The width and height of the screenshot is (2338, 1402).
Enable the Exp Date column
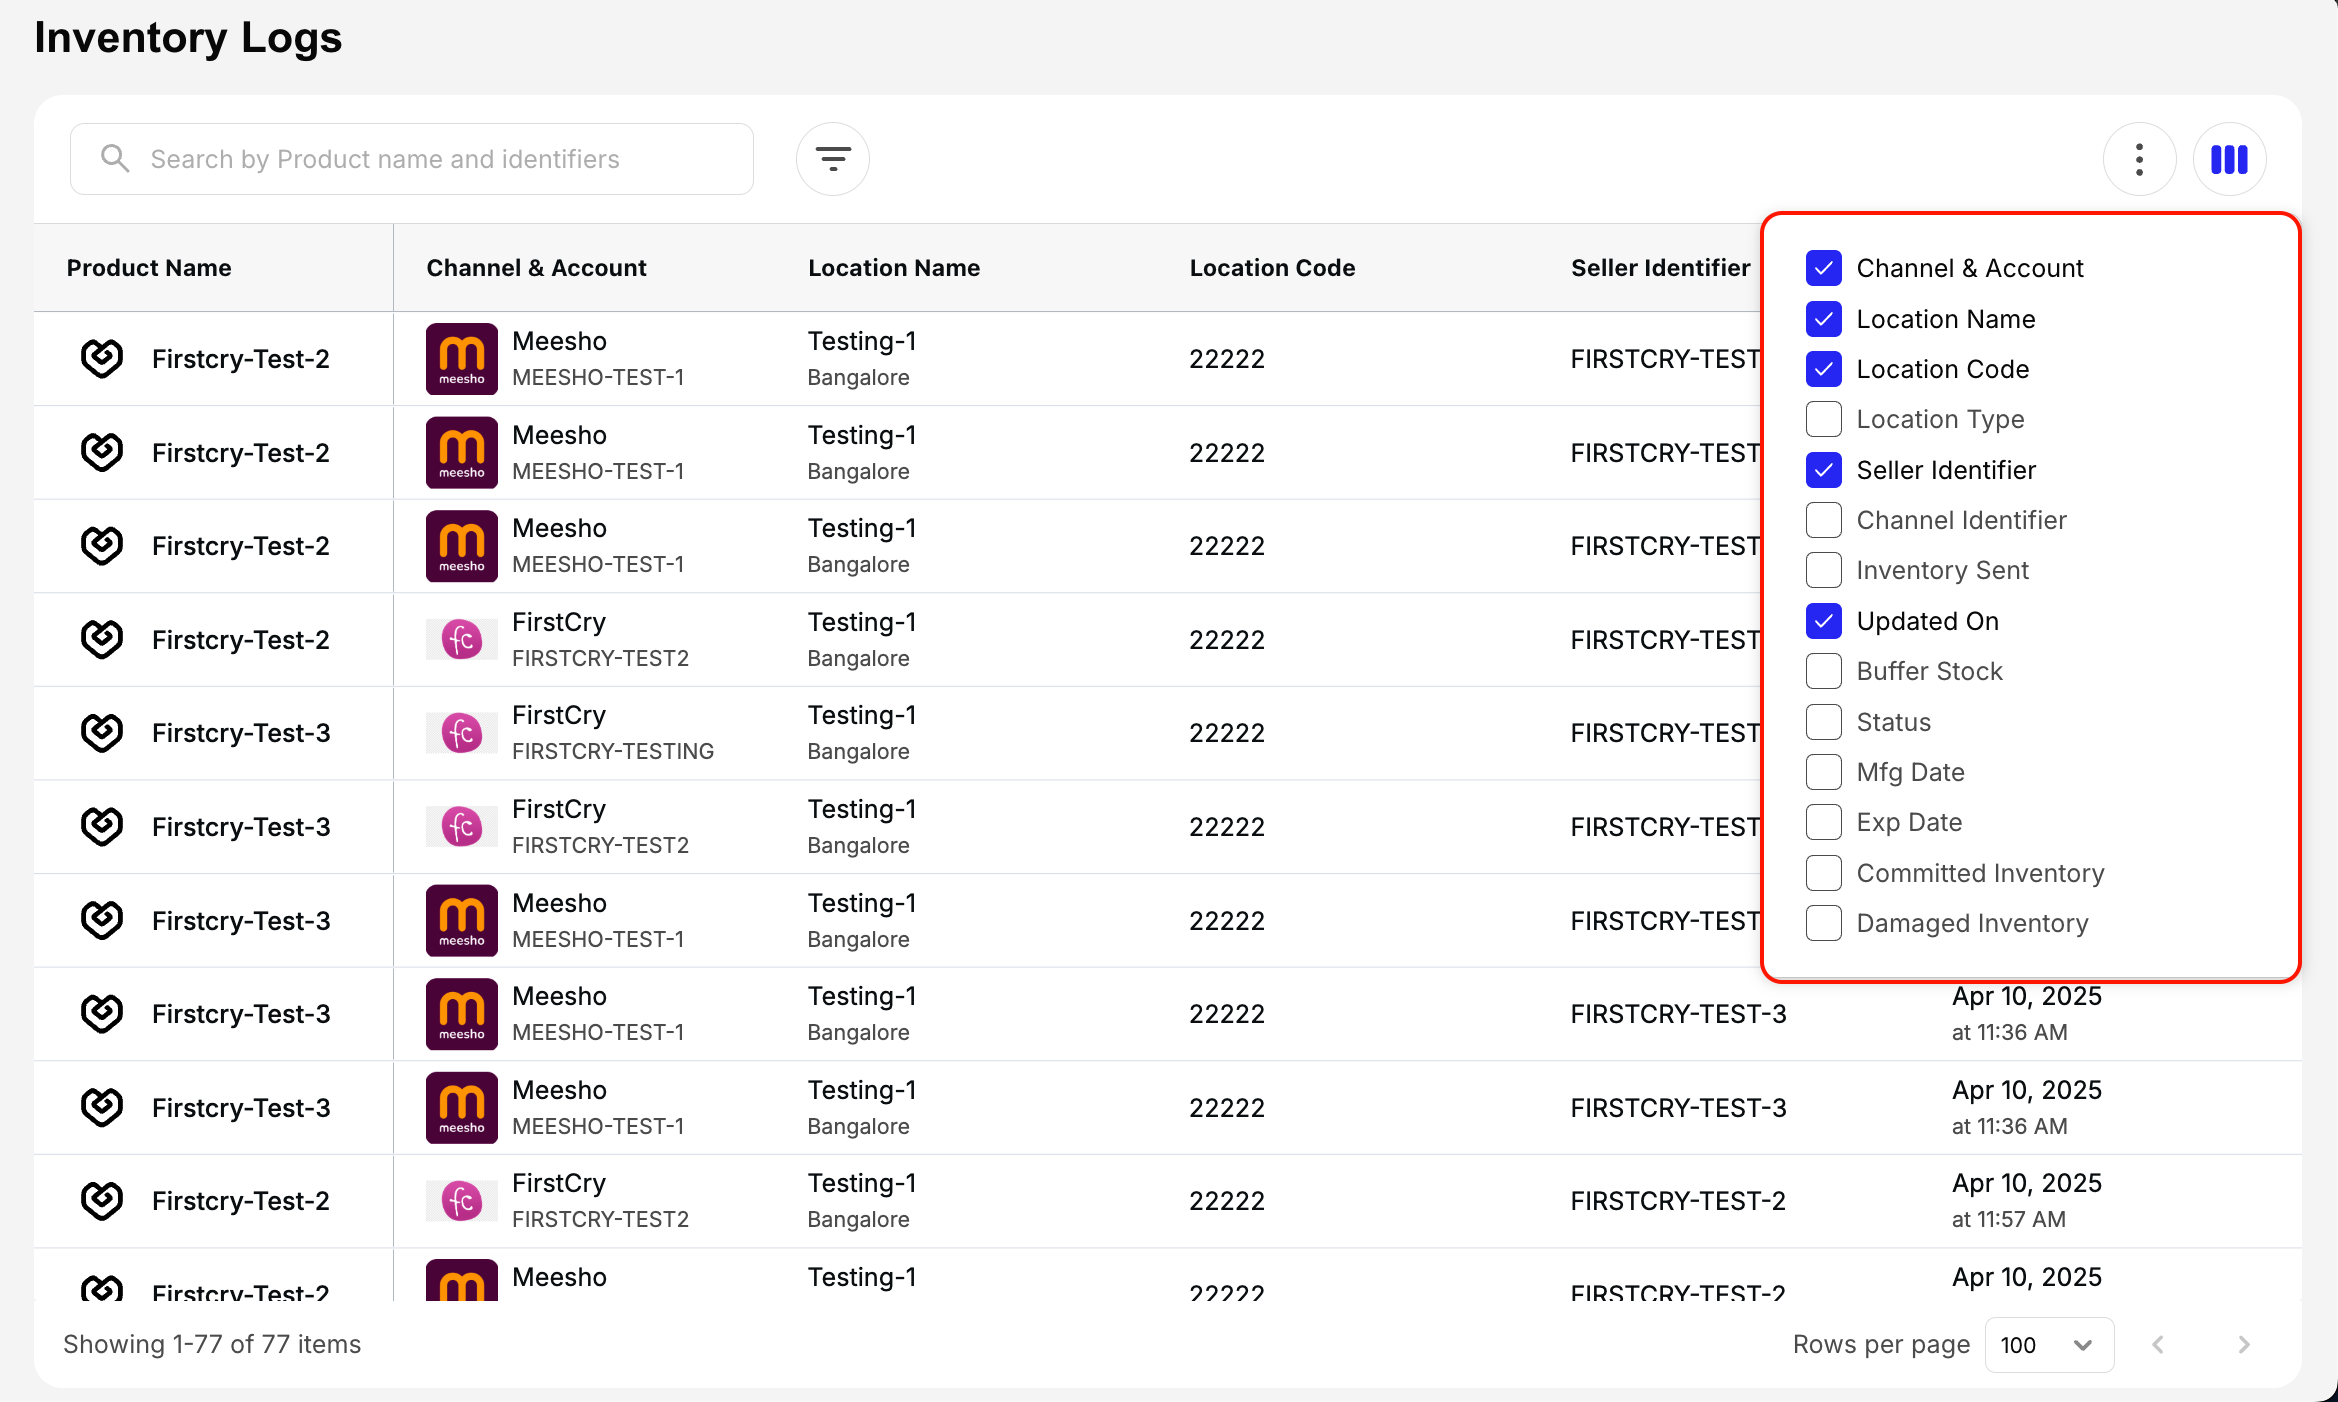point(1823,822)
